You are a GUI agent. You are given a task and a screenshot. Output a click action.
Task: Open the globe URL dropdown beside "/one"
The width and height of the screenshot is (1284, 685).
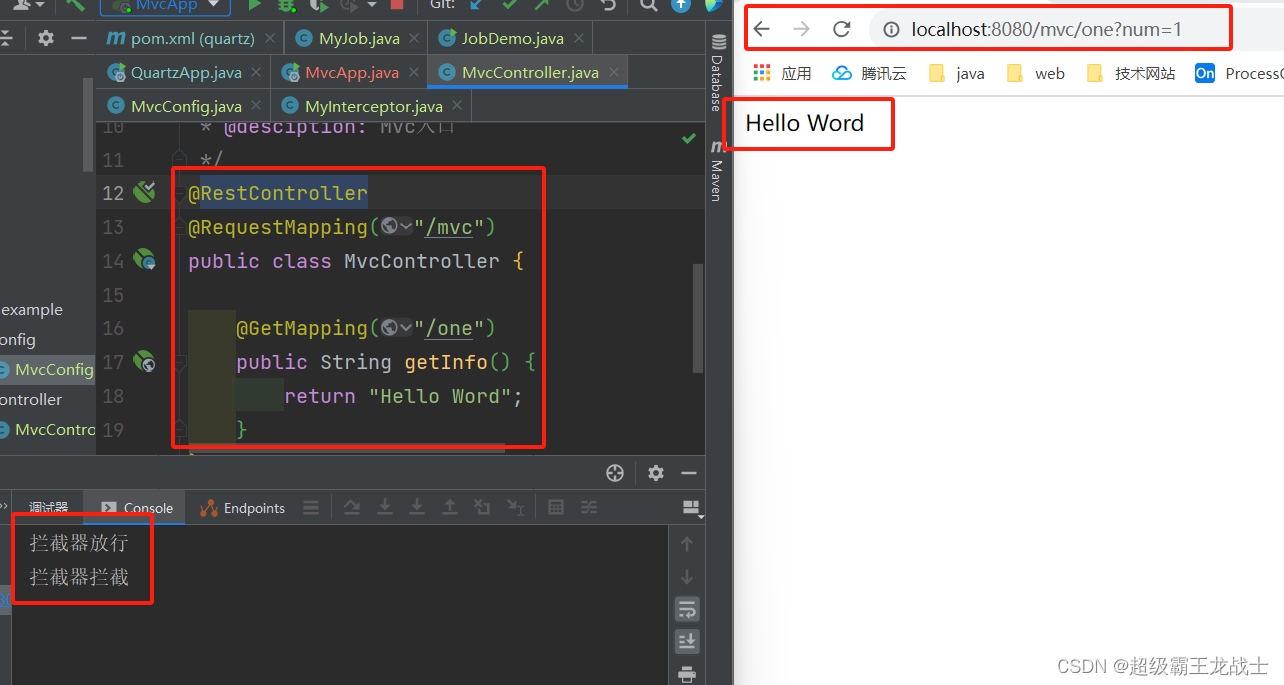coord(397,328)
